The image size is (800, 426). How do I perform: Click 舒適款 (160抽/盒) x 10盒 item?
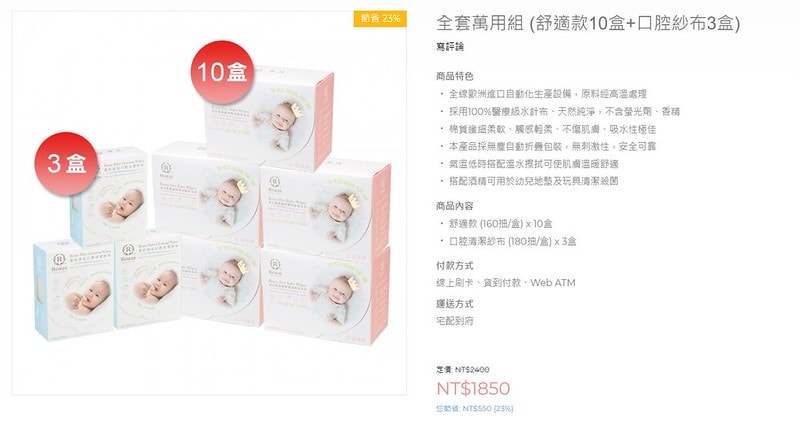click(501, 224)
